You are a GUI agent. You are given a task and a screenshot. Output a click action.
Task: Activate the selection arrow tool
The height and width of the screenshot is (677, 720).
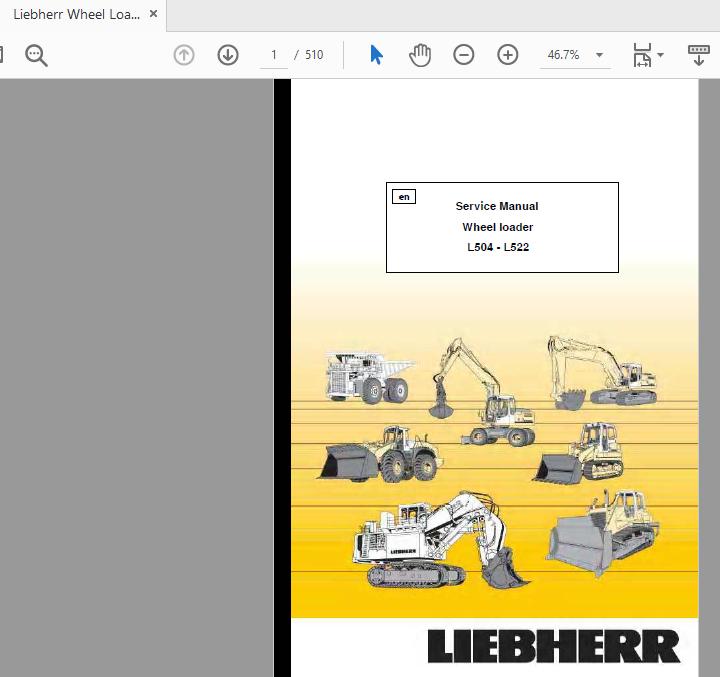pyautogui.click(x=377, y=55)
